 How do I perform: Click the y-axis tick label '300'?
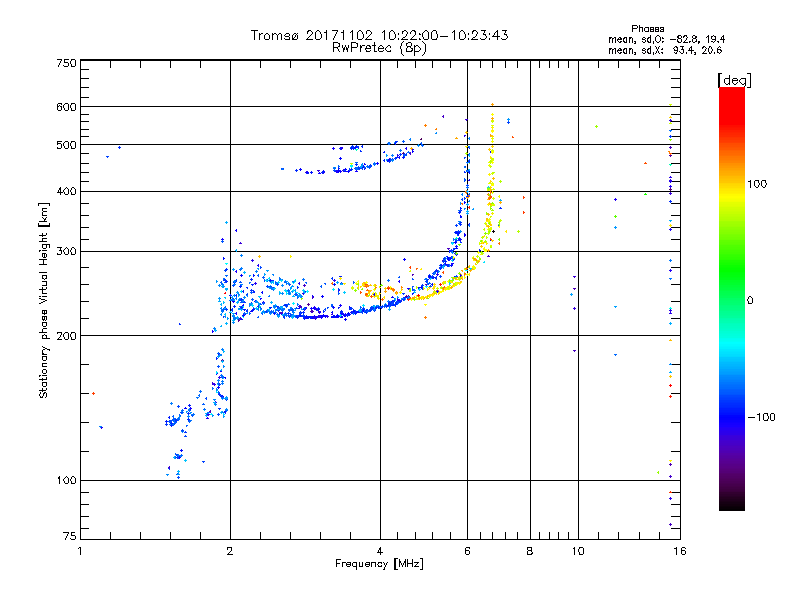[x=67, y=252]
